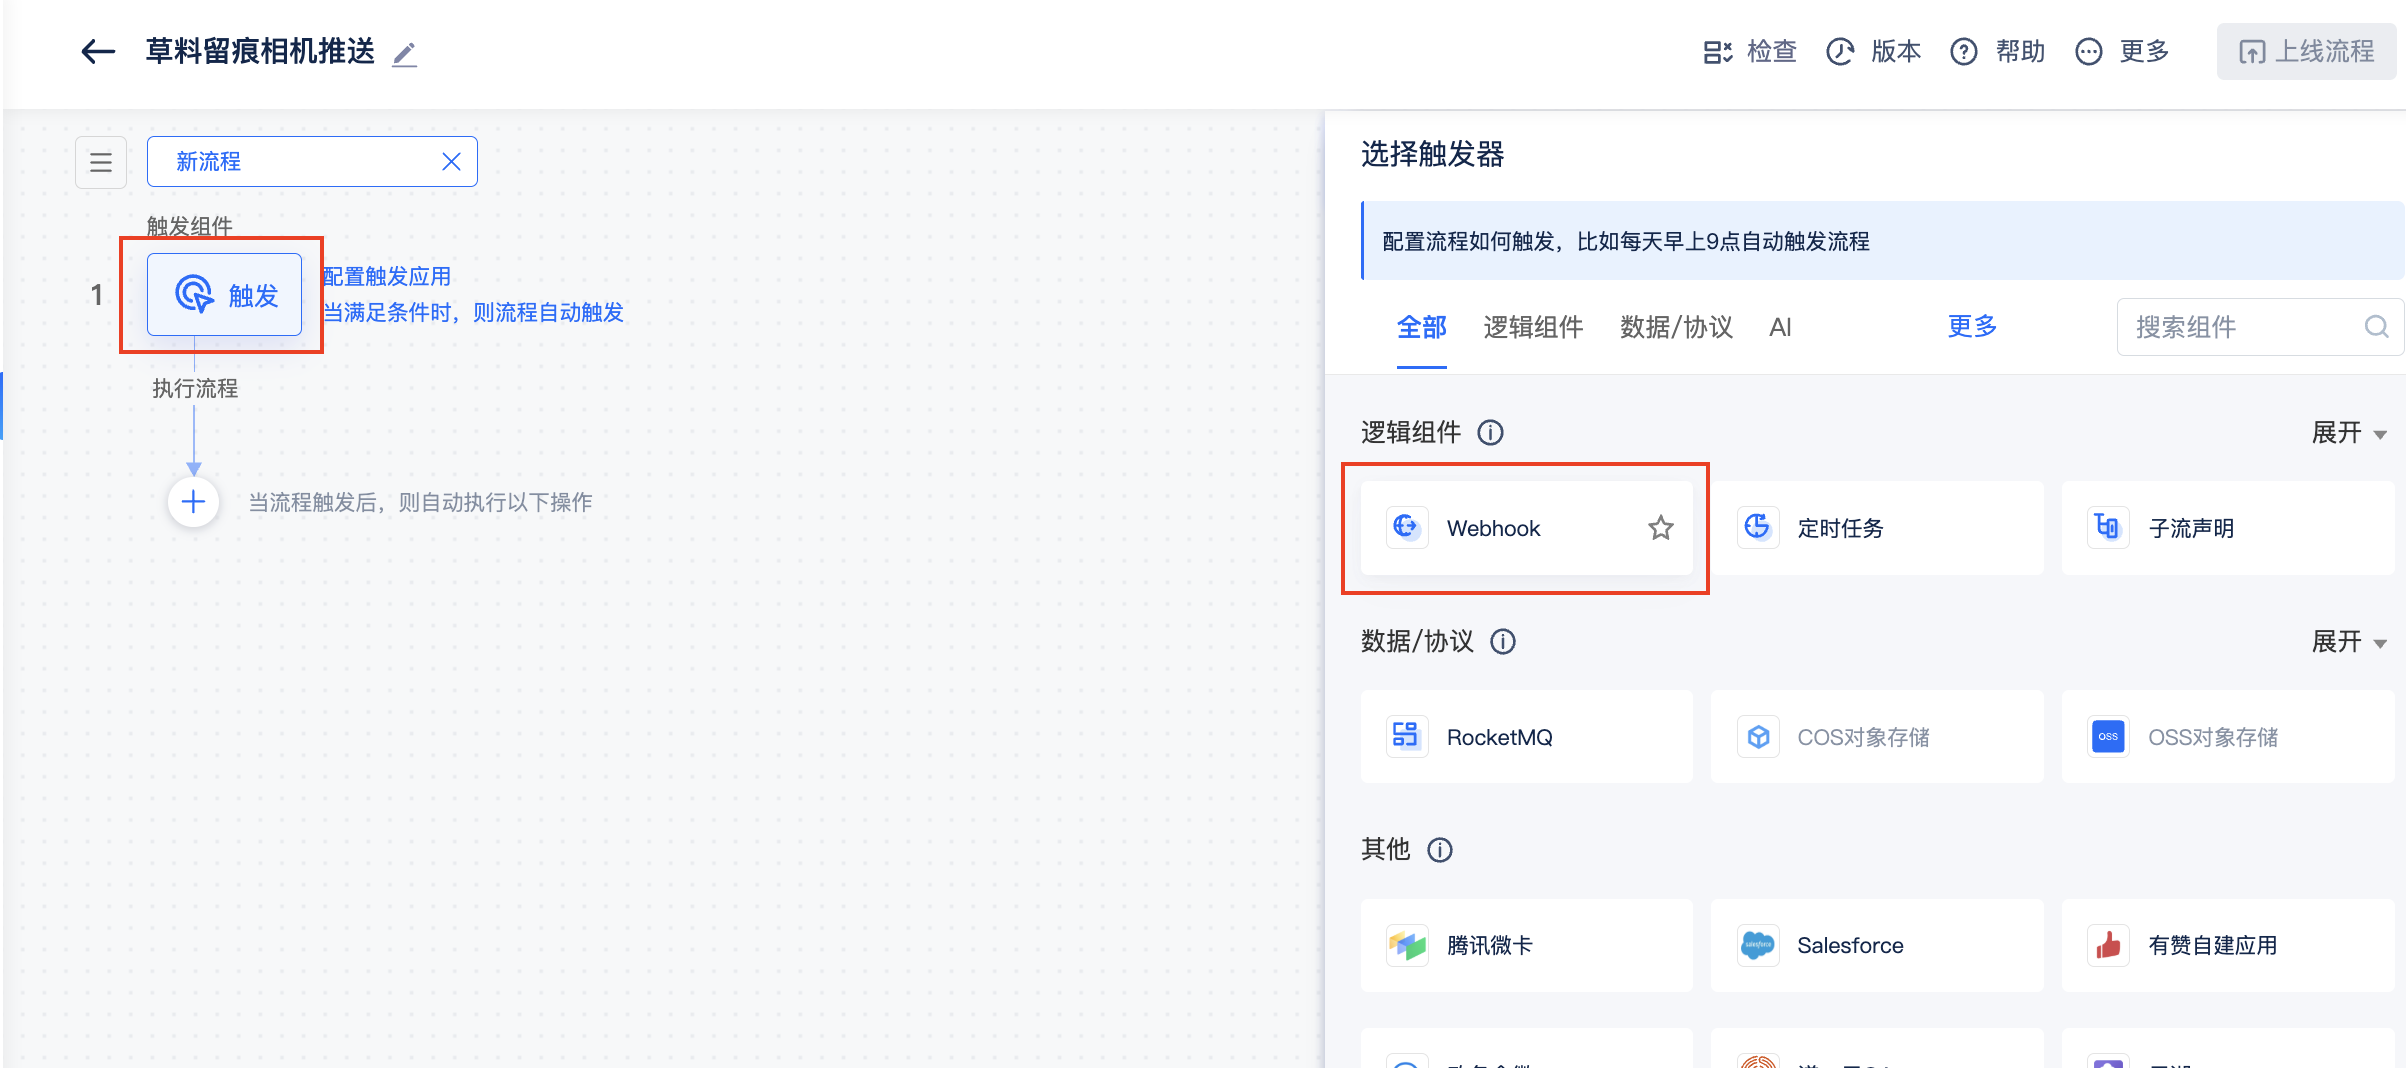
Task: Click the 配置触发应用 link text
Action: point(387,277)
